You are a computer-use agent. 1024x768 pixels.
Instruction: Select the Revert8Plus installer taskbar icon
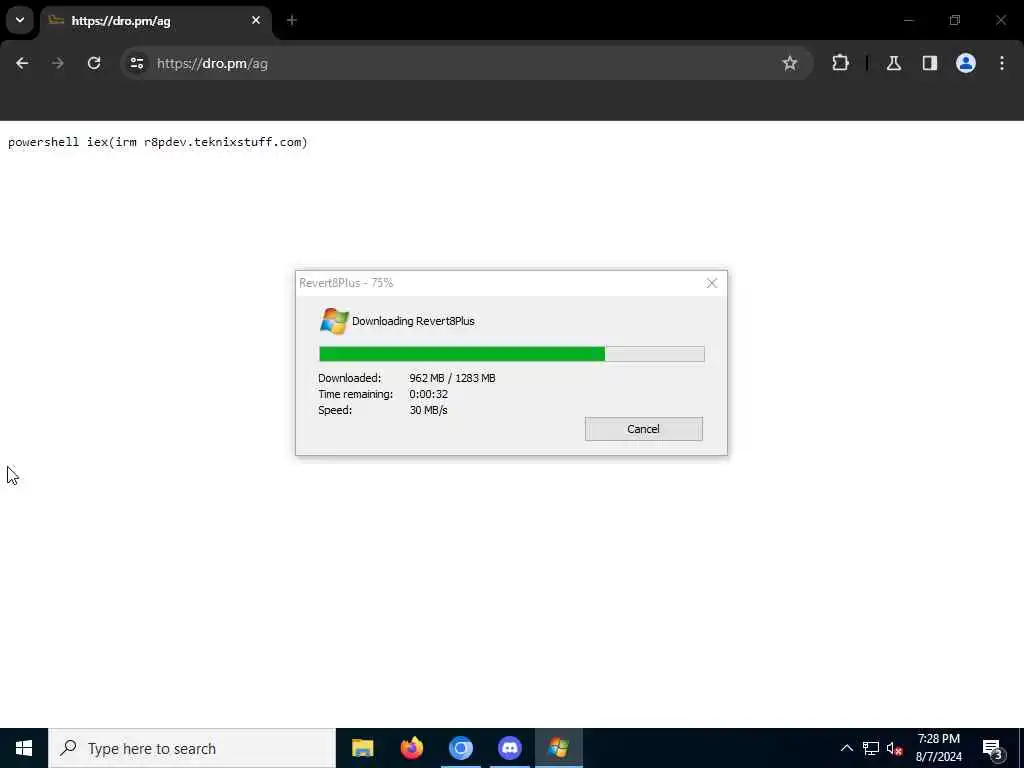tap(558, 748)
